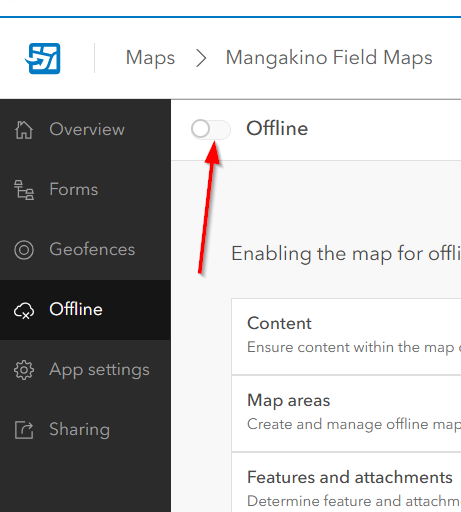Enable the Offline toggle switch

(x=211, y=129)
